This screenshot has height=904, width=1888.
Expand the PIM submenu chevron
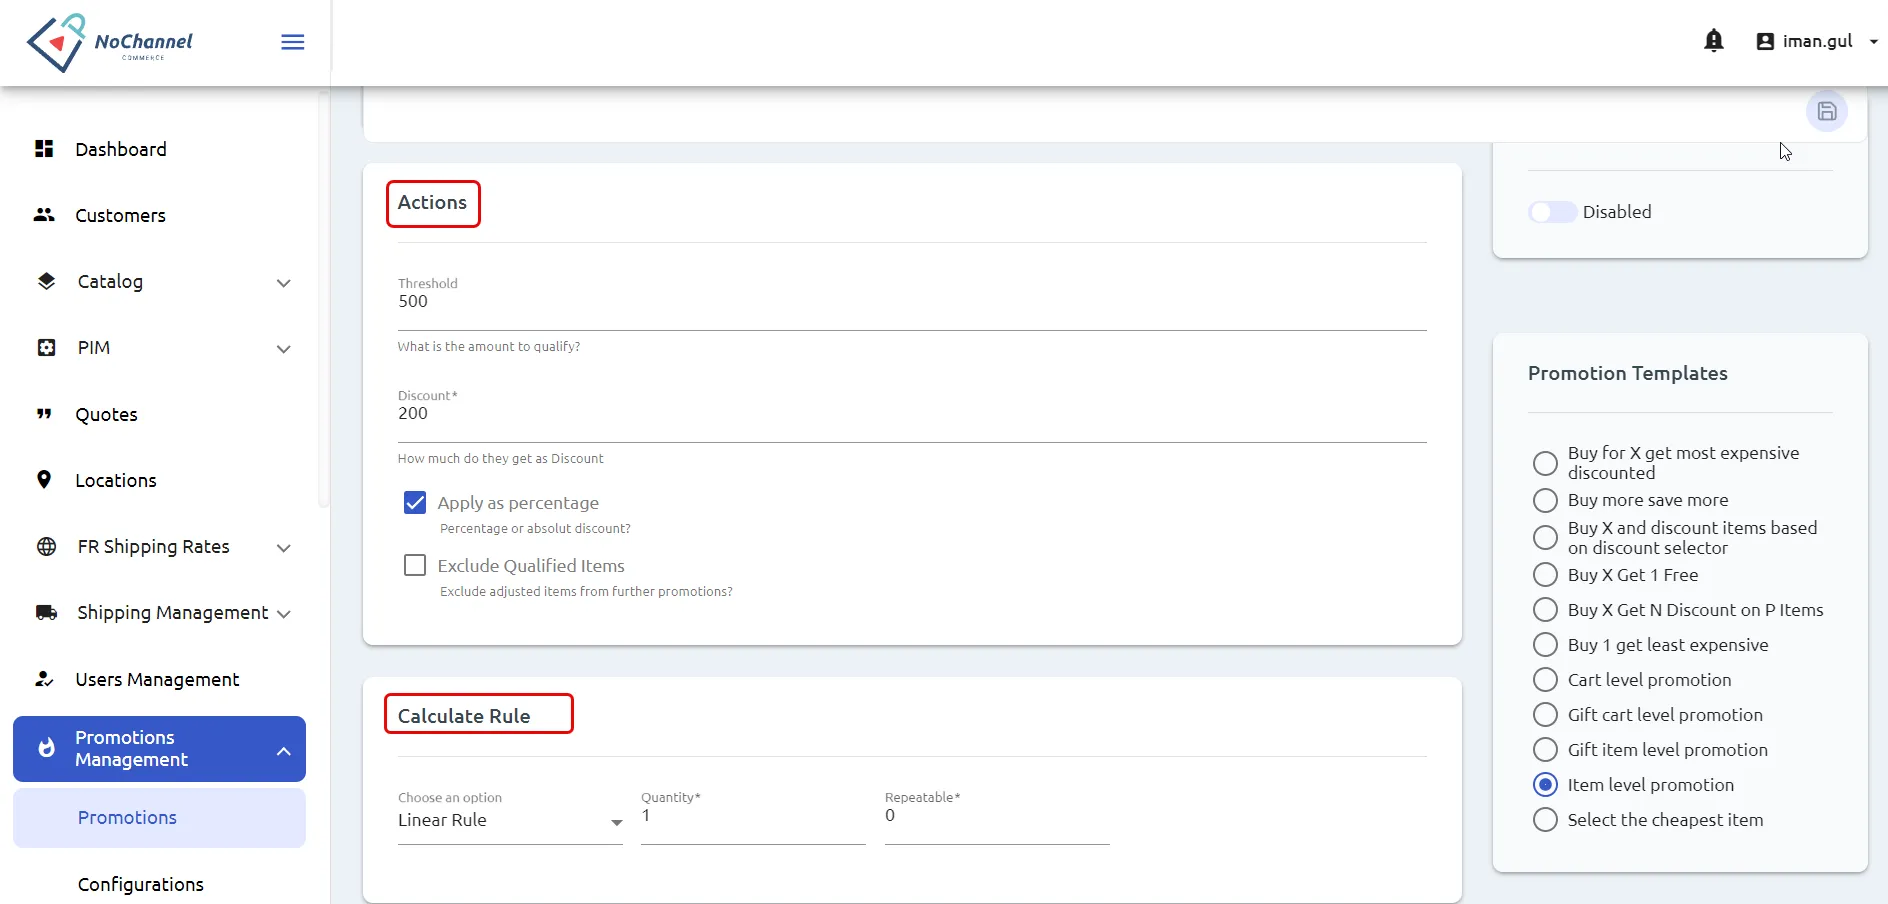[284, 349]
